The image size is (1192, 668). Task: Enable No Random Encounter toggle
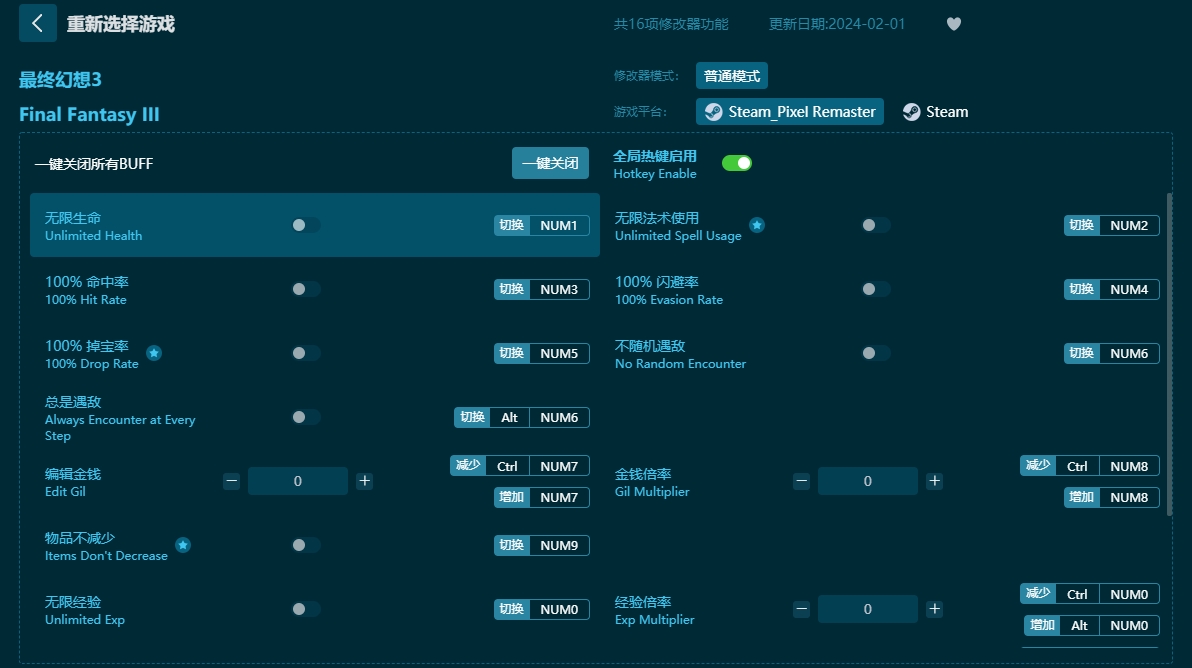point(876,353)
